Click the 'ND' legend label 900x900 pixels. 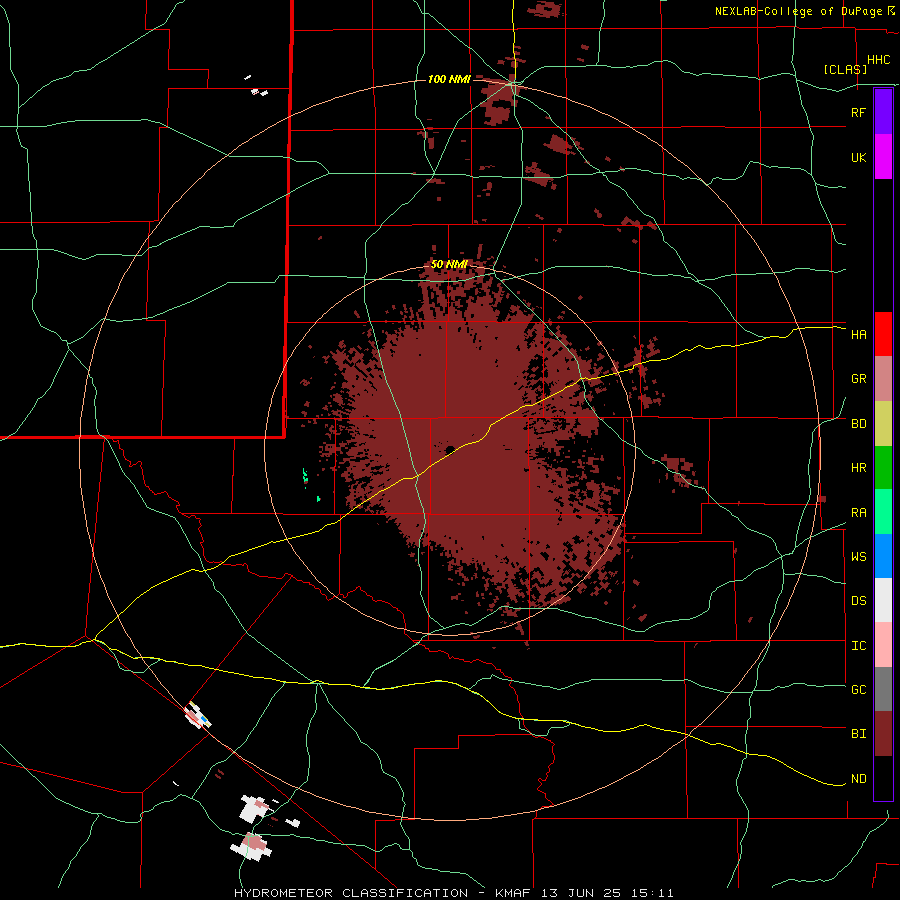858,779
